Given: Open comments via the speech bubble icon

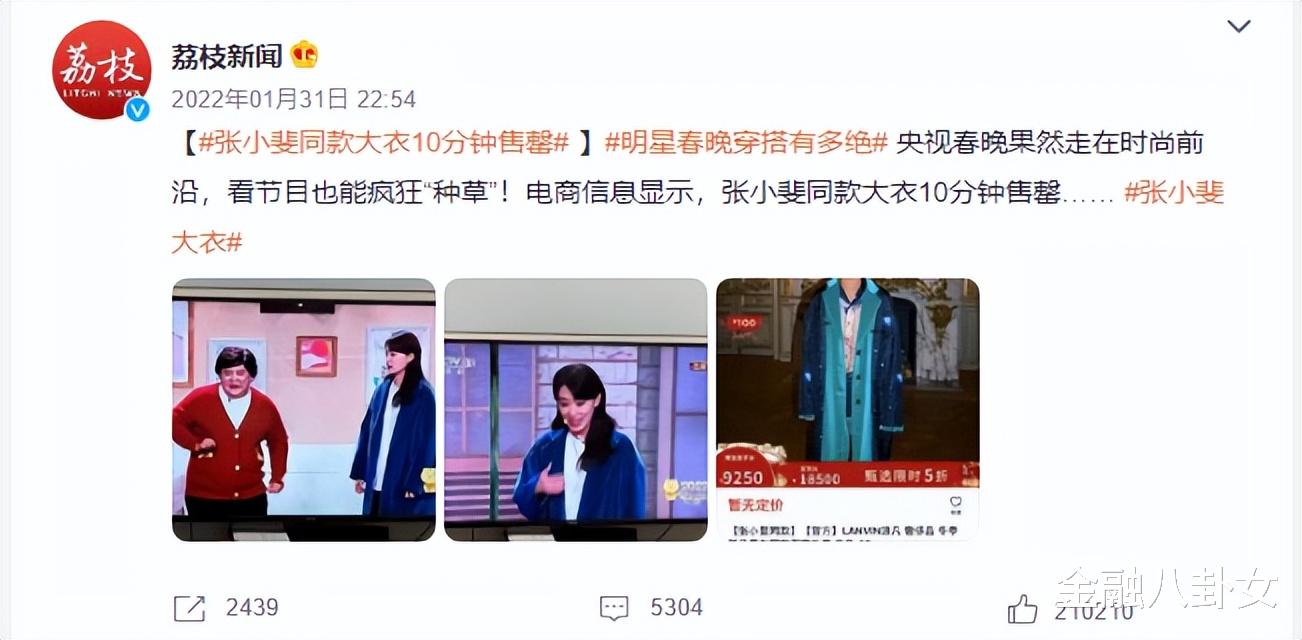Looking at the screenshot, I should pos(614,607).
